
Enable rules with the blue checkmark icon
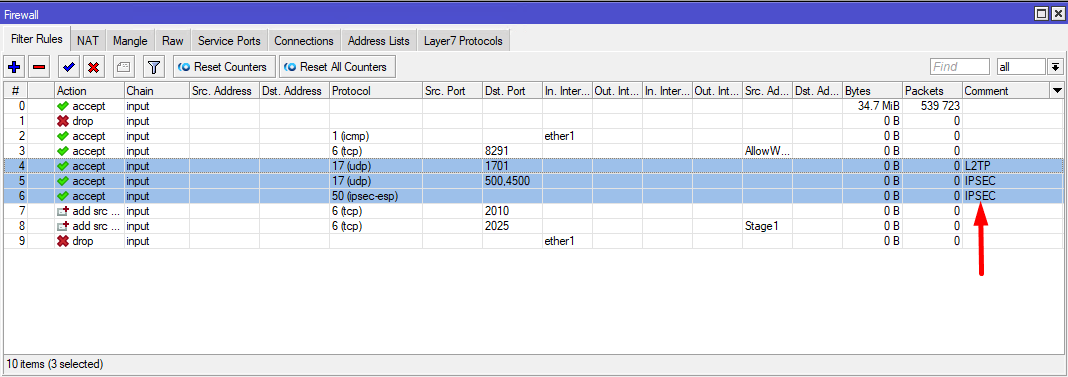69,67
